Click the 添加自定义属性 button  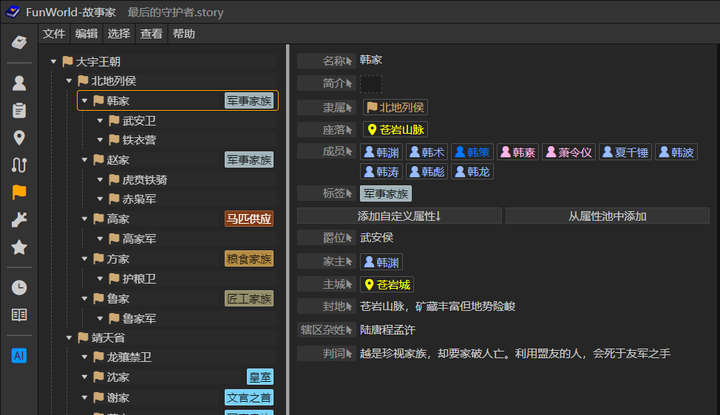pyautogui.click(x=399, y=216)
